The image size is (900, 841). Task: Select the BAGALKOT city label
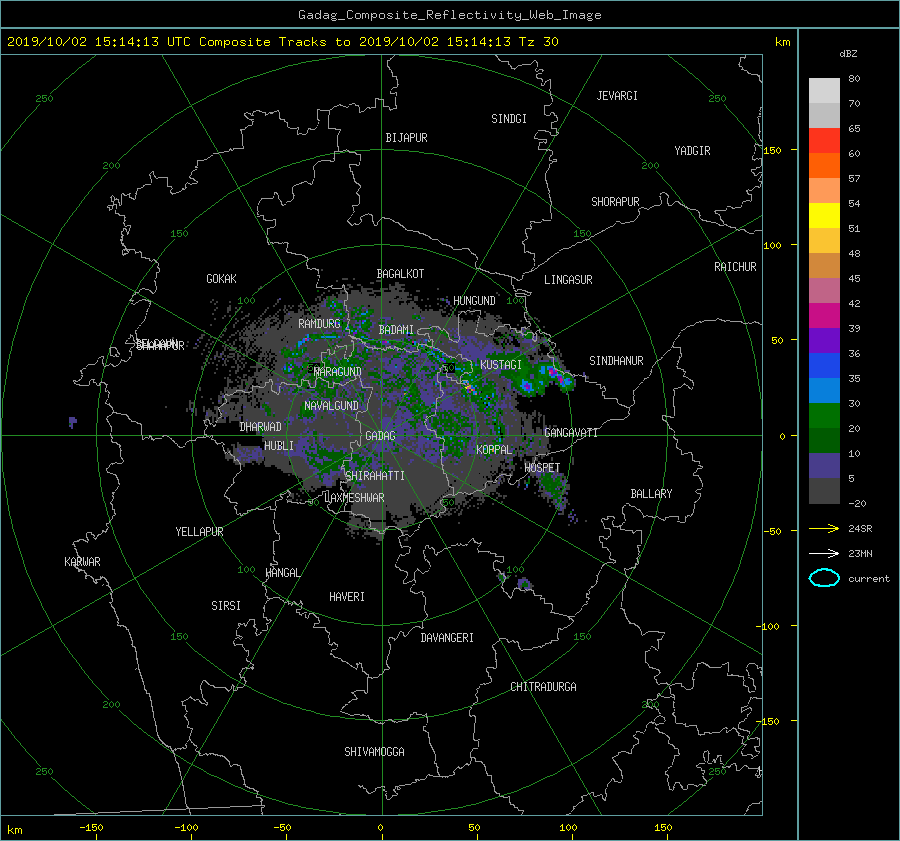coord(400,274)
